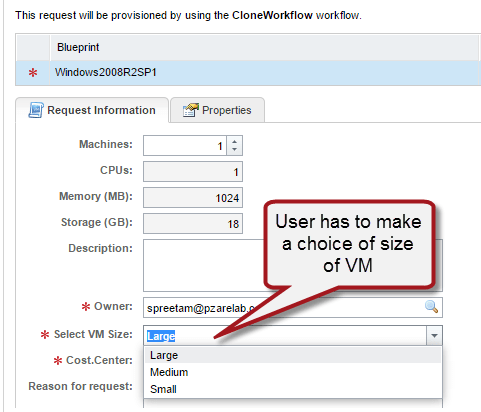Switch to the Properties tab
Screen dimensions: 481x412
click(217, 110)
